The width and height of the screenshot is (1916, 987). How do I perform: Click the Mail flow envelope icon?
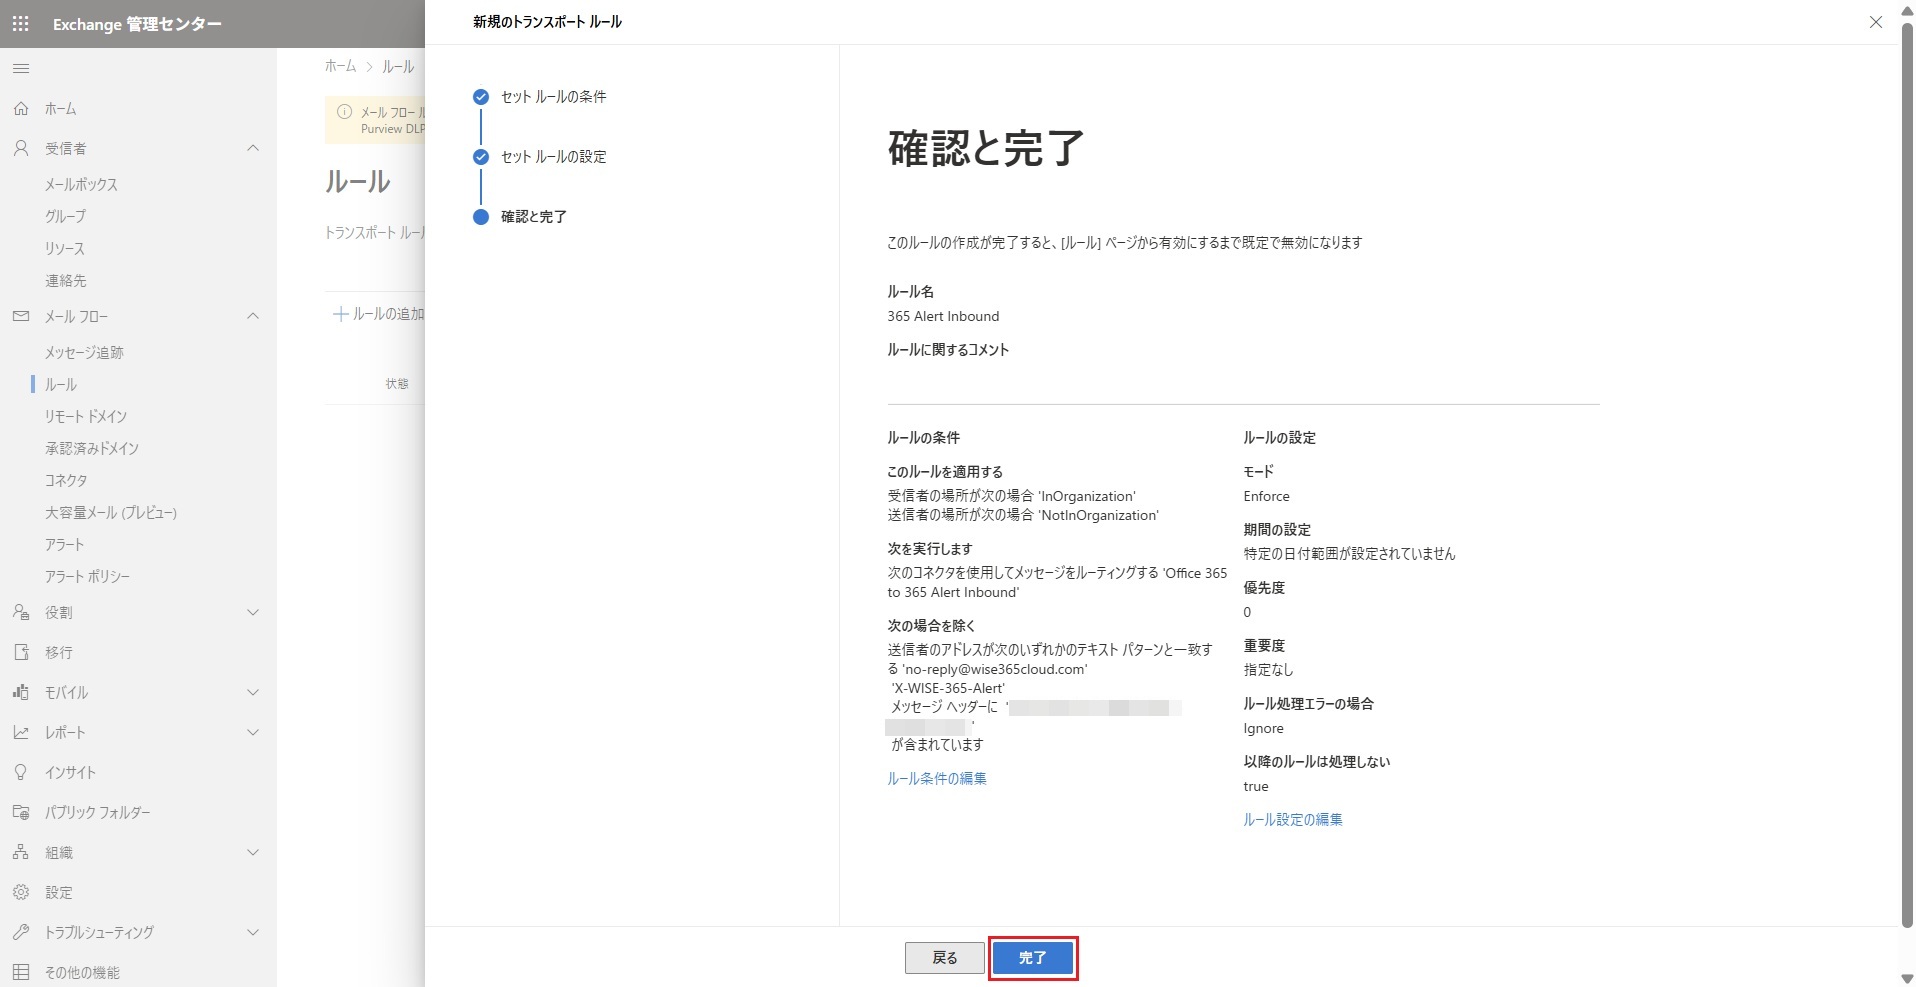click(21, 316)
